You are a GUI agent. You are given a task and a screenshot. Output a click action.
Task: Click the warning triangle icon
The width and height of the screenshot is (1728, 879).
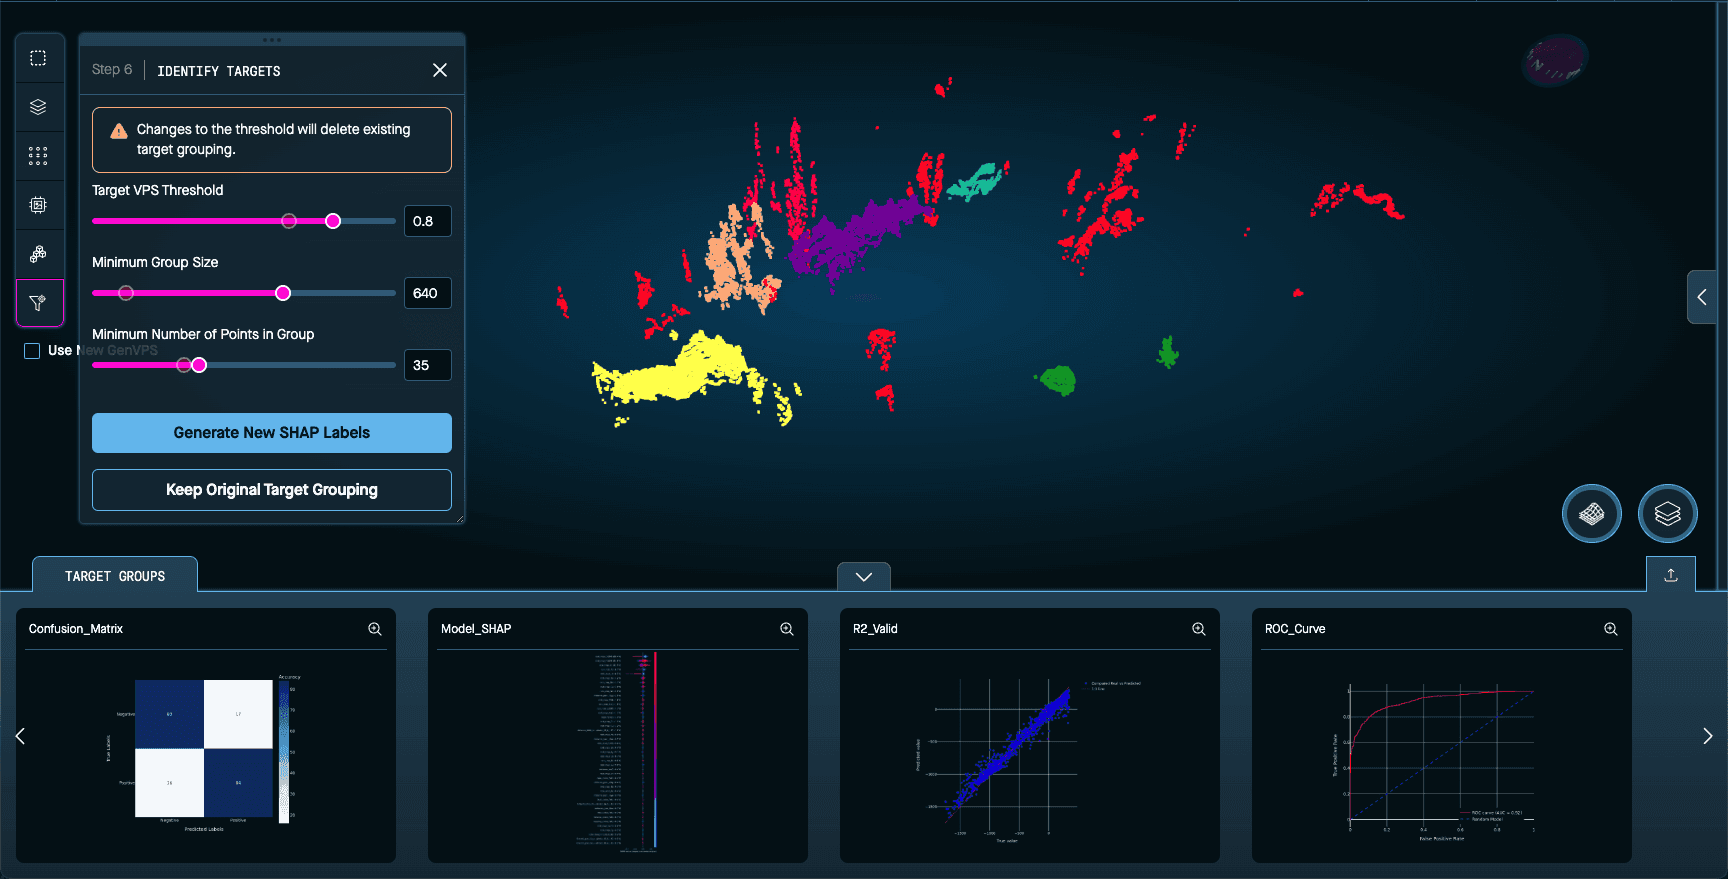tap(119, 131)
